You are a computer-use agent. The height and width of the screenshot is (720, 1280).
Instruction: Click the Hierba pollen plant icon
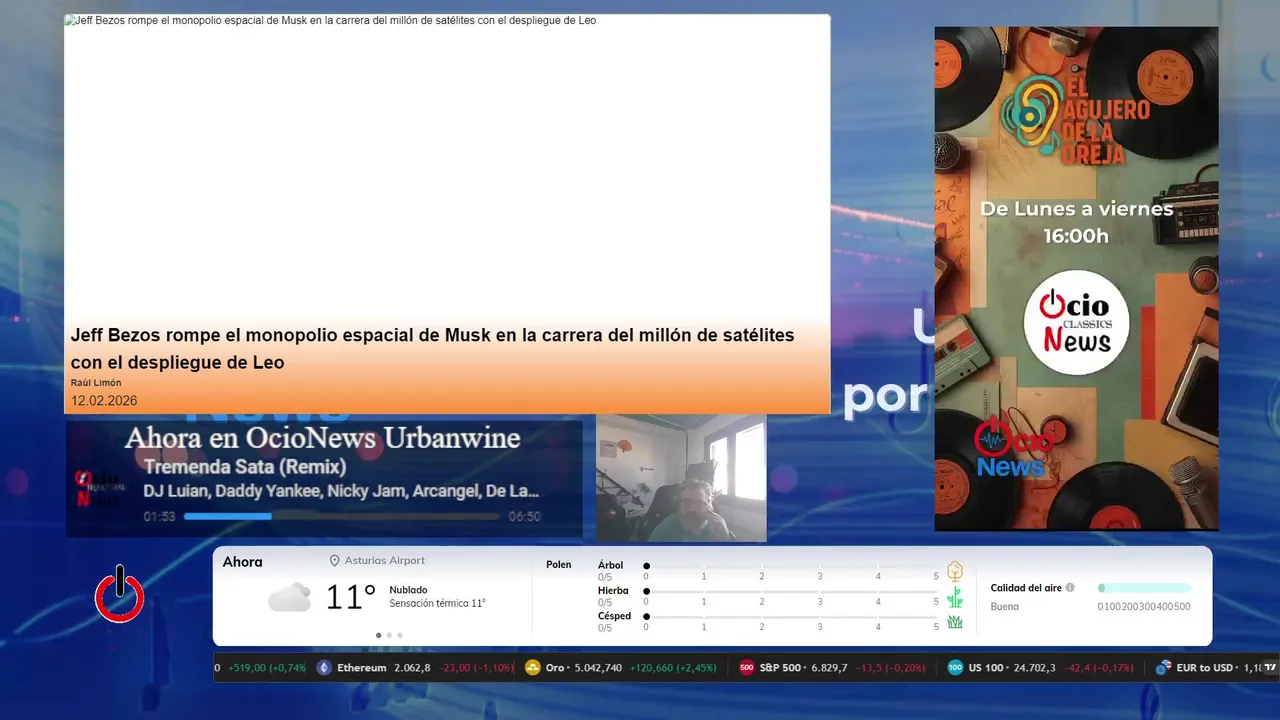[x=955, y=597]
